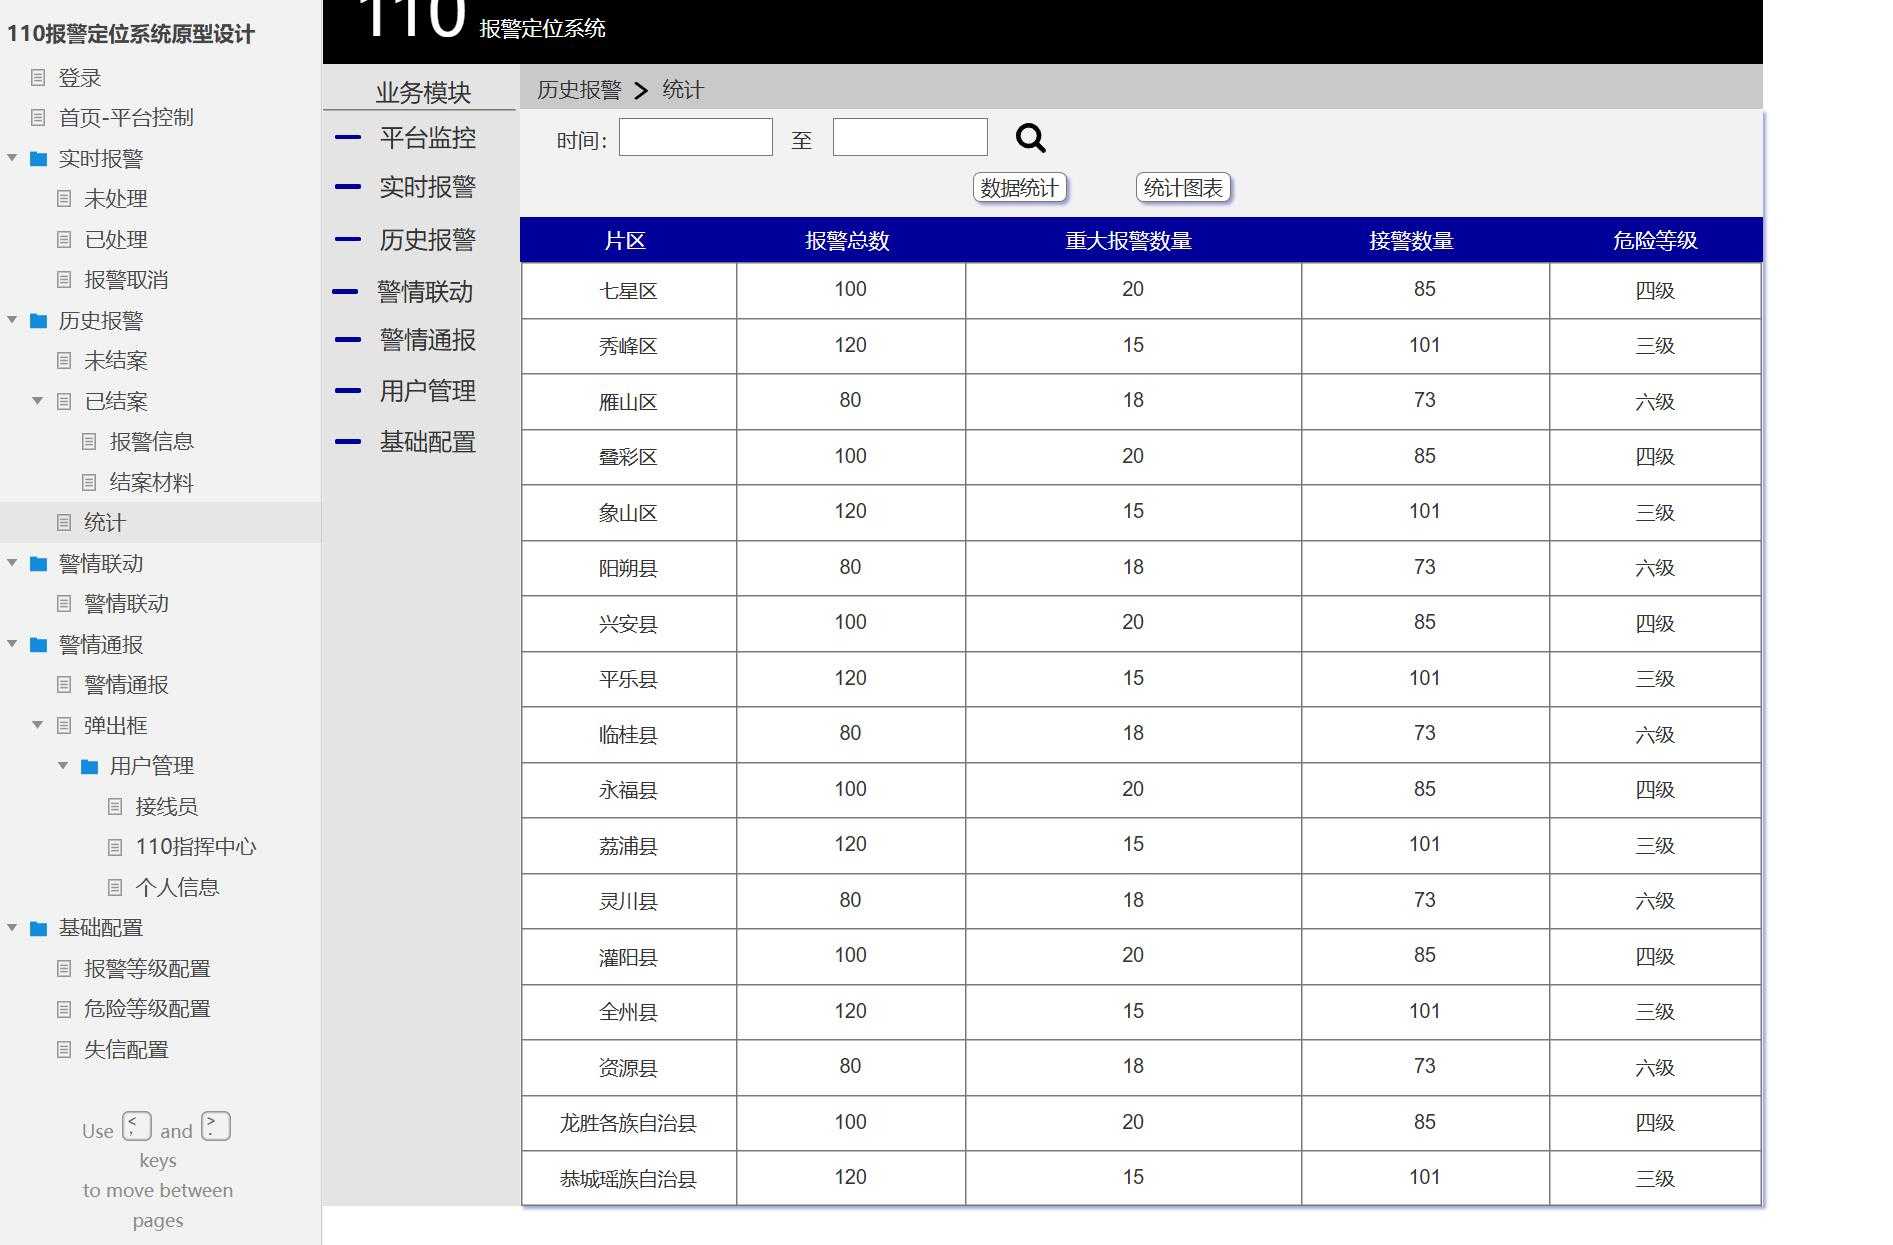
Task: Click the 统计图表 button
Action: pos(1183,188)
